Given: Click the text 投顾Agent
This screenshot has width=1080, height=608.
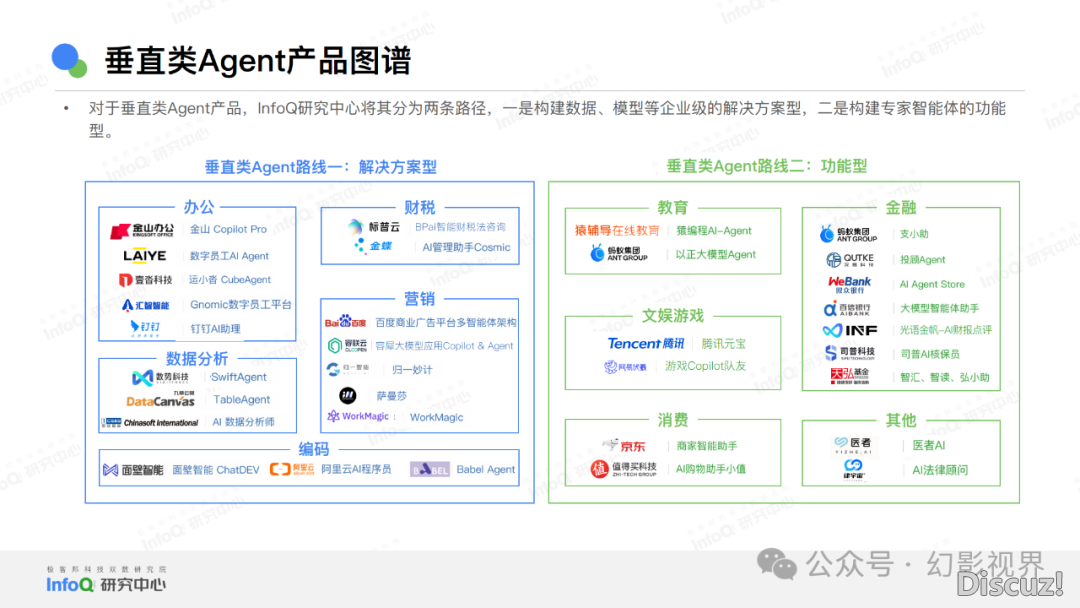Looking at the screenshot, I should click(x=922, y=260).
